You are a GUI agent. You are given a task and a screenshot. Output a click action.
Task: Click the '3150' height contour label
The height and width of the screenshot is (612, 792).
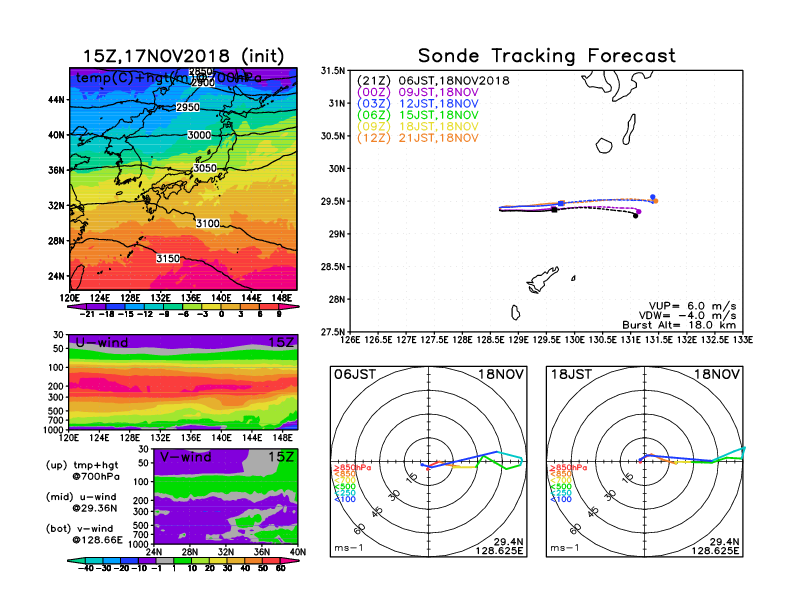pos(168,259)
